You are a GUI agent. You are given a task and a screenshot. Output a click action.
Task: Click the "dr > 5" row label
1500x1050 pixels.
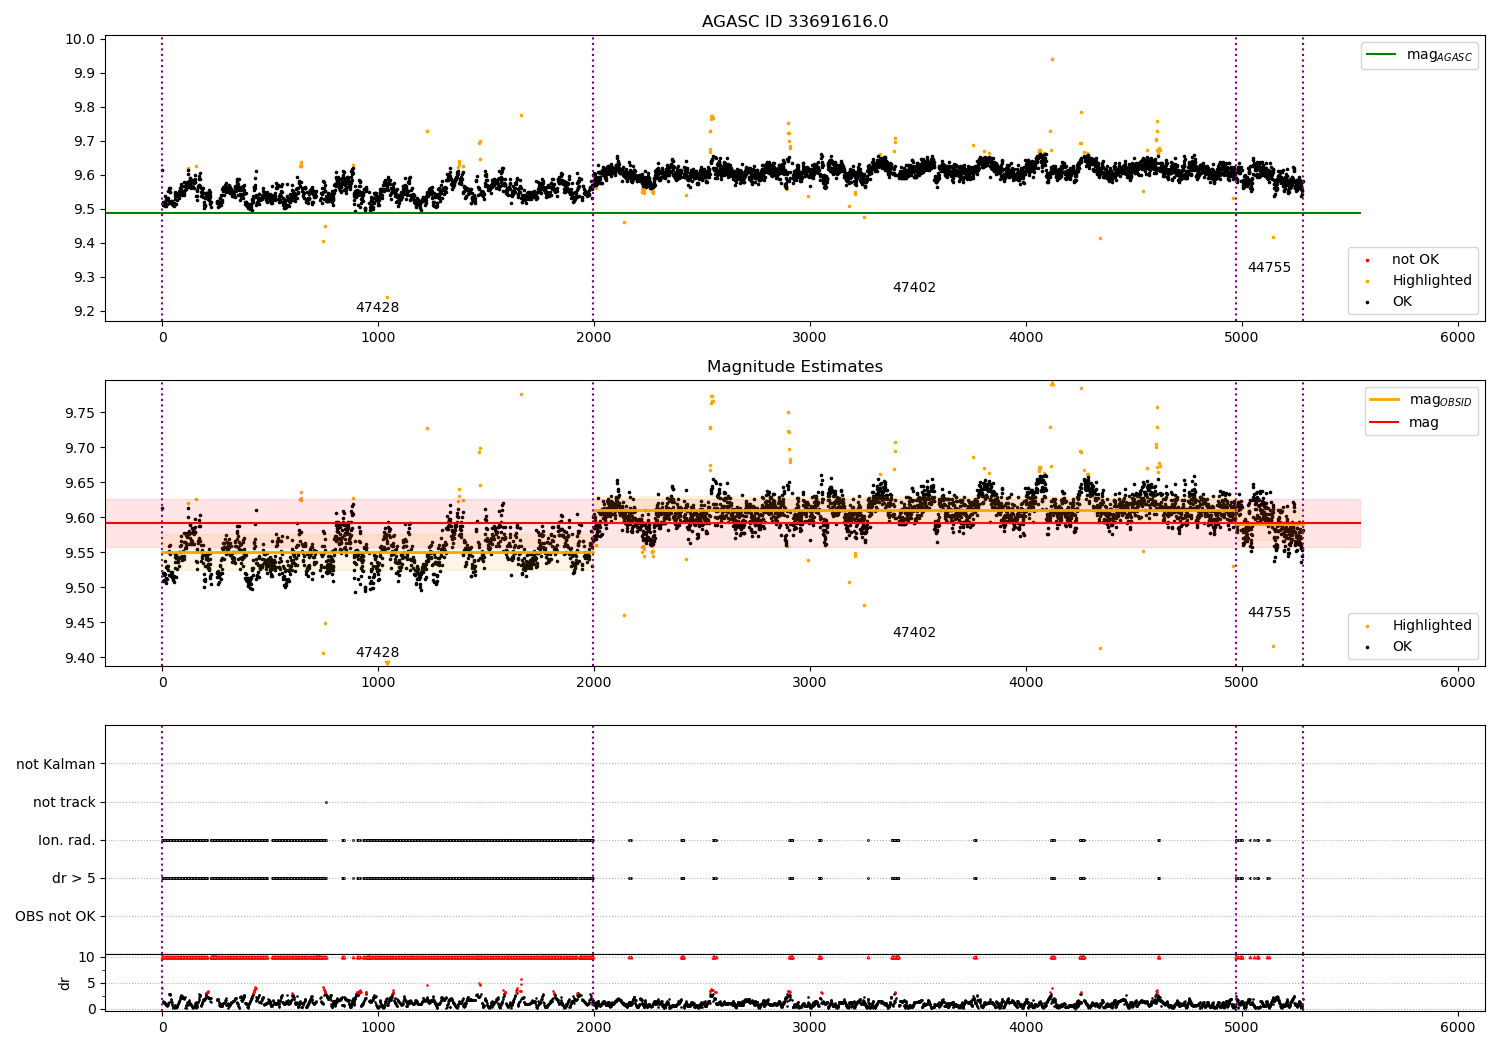[74, 879]
